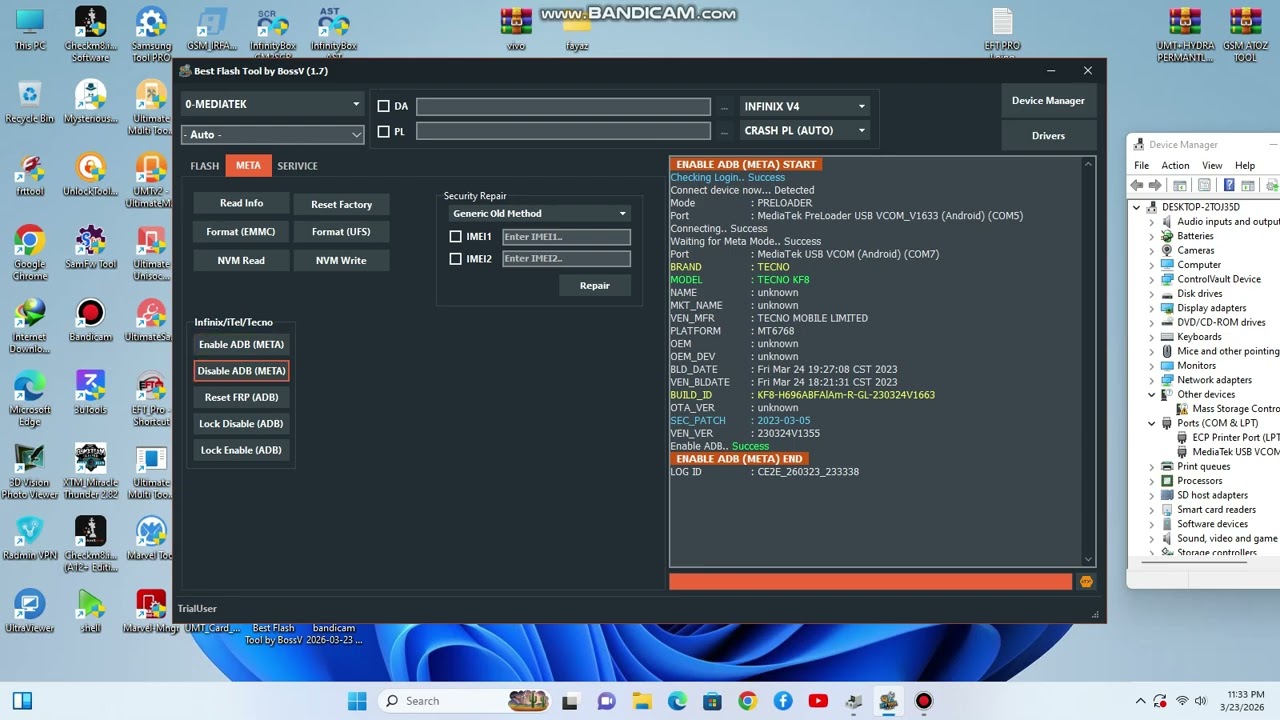Click the Device Manager button in tool
Viewport: 1280px width, 720px height.
[1048, 101]
